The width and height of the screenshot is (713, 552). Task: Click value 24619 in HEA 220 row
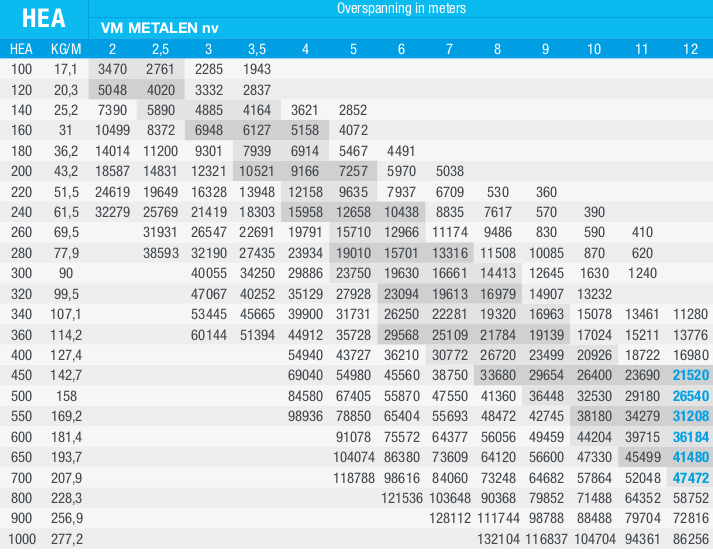pos(112,192)
